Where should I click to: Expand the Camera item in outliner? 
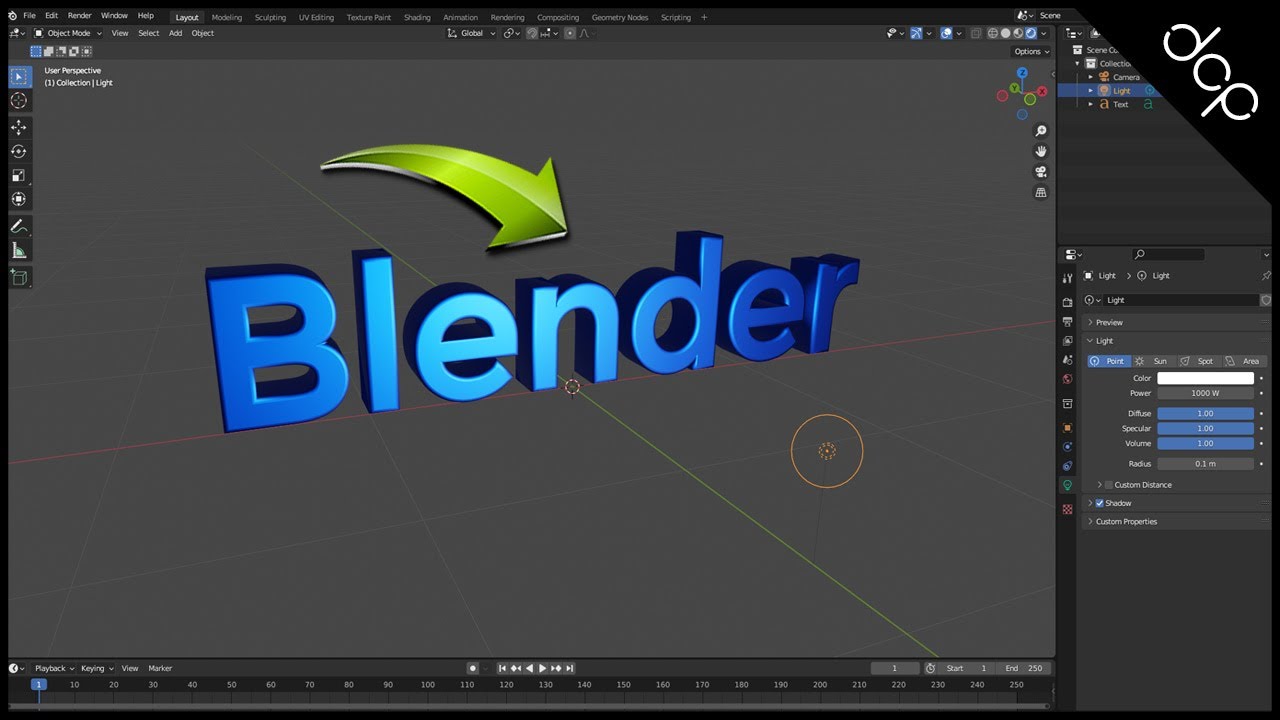1091,77
